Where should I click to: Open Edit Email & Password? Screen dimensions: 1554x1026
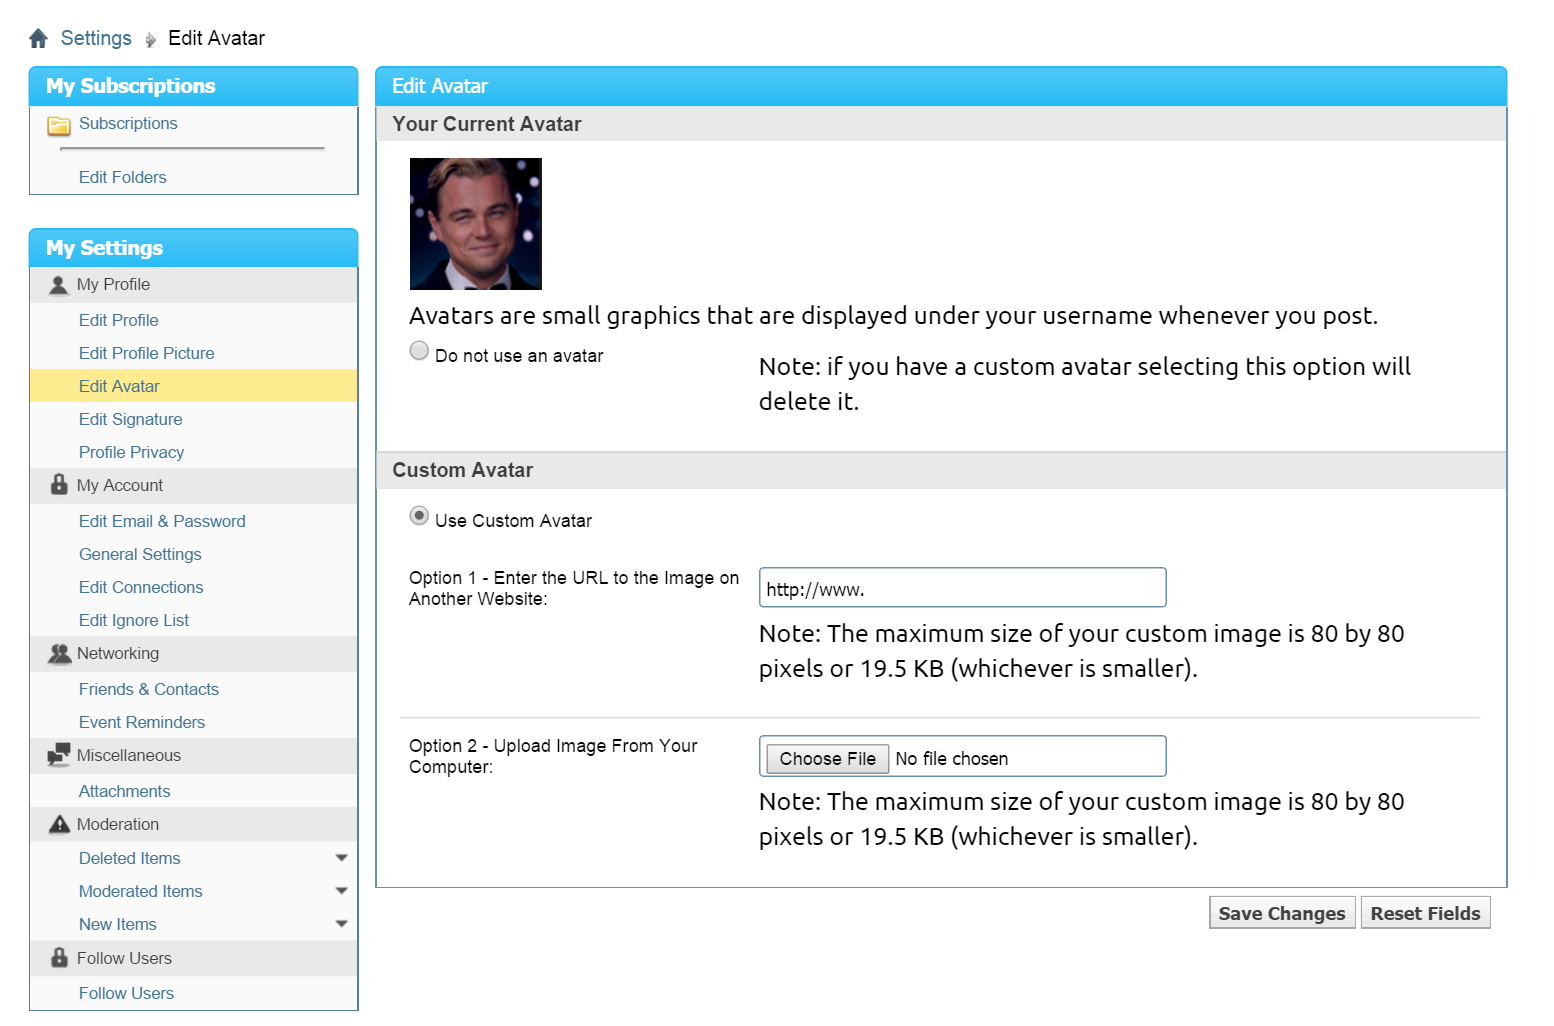pos(162,521)
